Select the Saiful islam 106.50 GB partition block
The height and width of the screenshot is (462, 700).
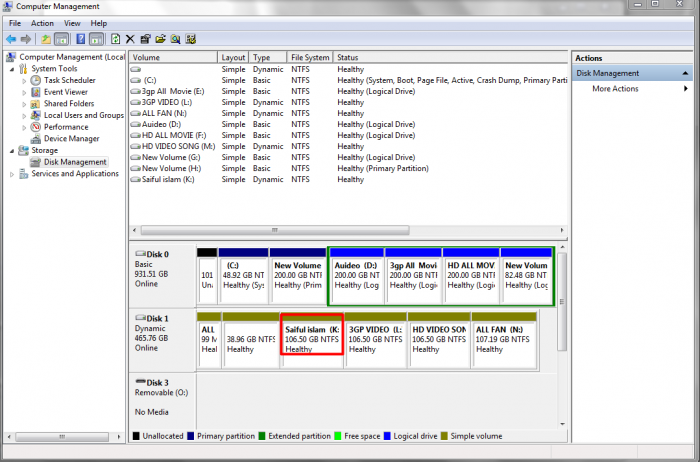312,340
